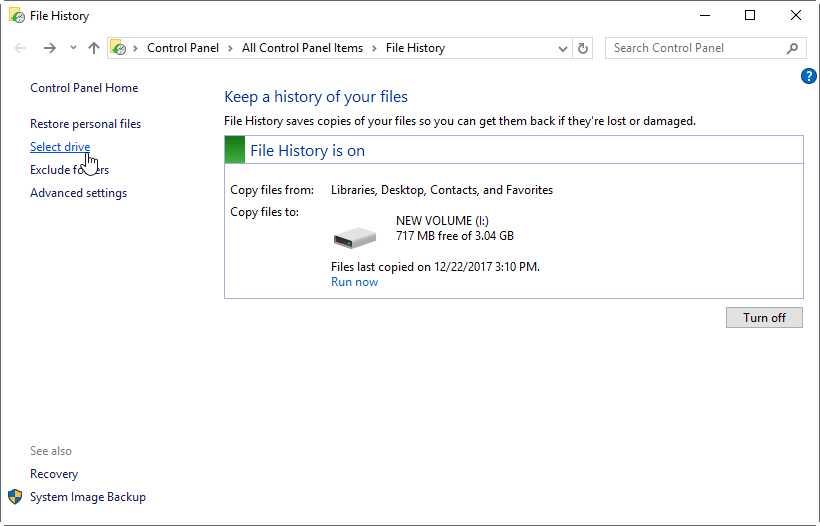Image resolution: width=820 pixels, height=526 pixels.
Task: Expand the chevron after Control Panel breadcrumb
Action: (229, 48)
